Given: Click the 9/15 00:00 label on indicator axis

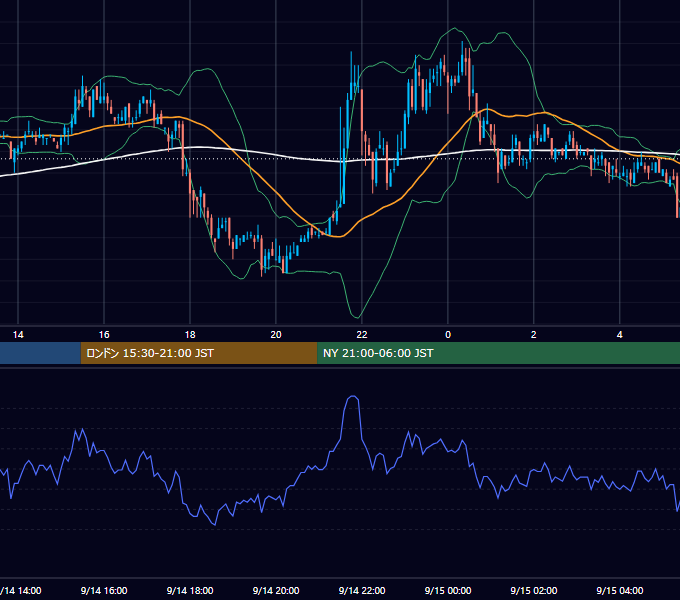Looking at the screenshot, I should [x=448, y=590].
